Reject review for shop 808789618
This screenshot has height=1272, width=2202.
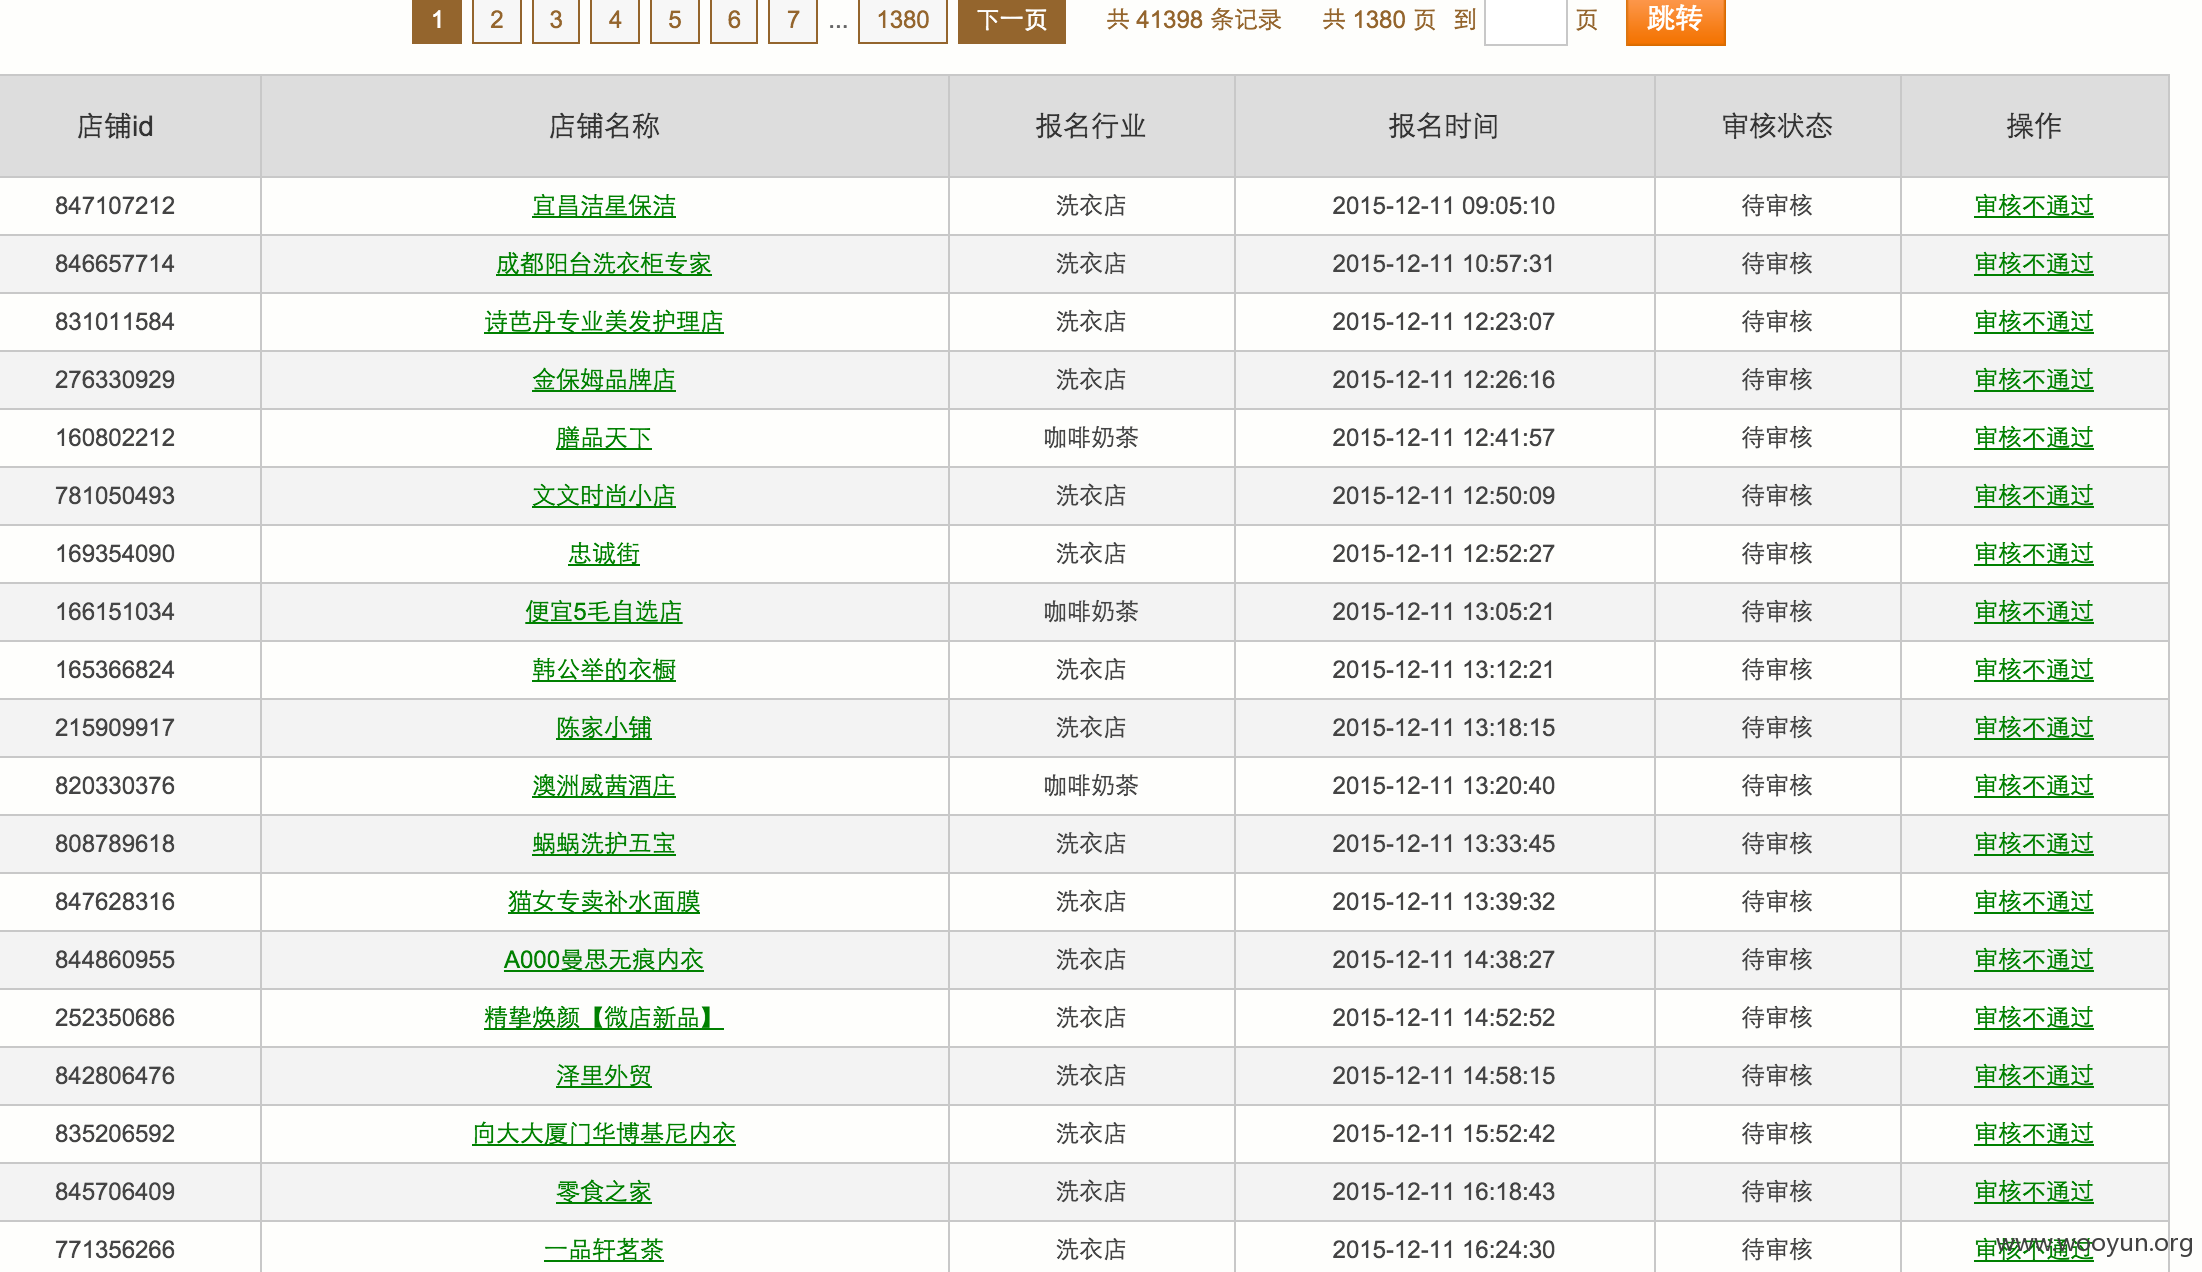(2034, 844)
